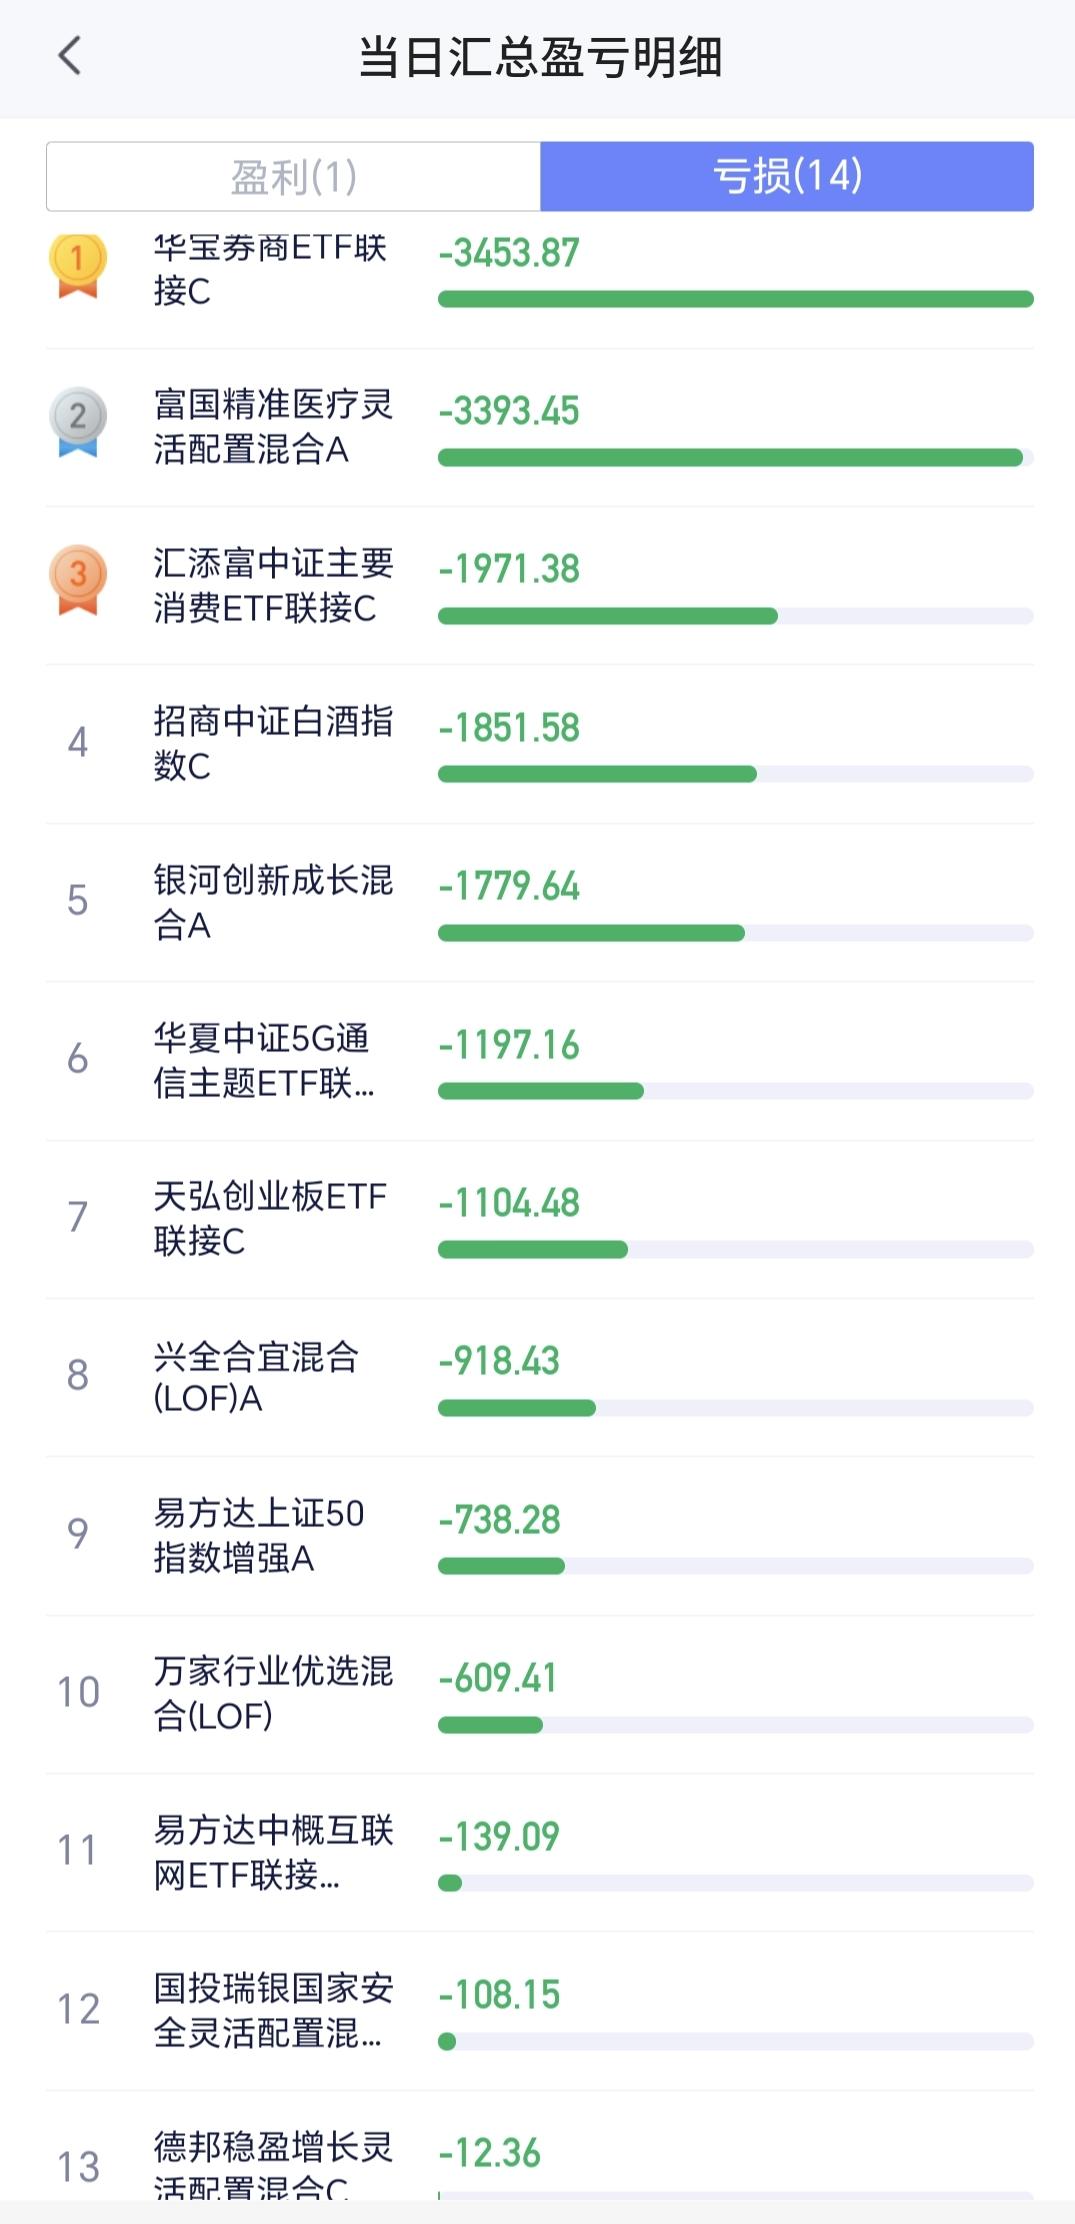
Task: Click the -3453.87 loss progress bar
Action: click(735, 299)
